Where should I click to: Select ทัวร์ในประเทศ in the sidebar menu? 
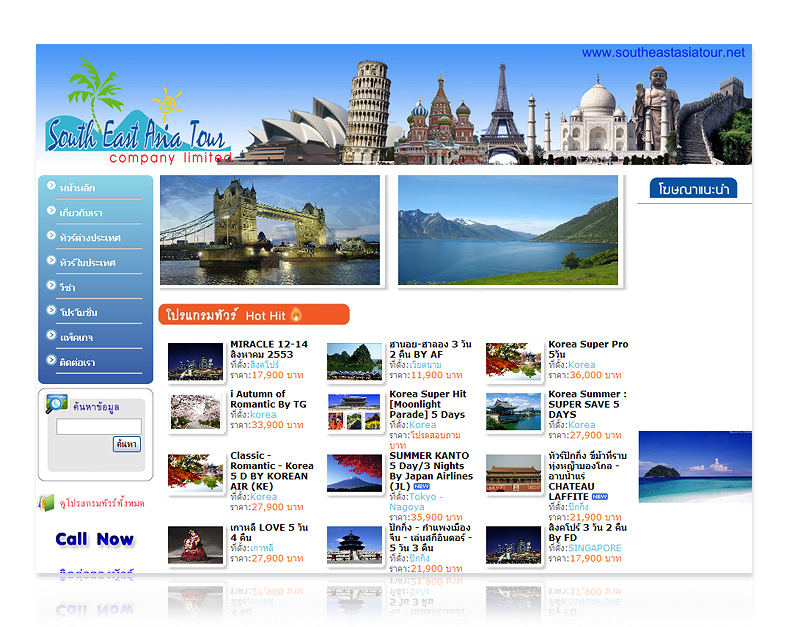point(87,262)
